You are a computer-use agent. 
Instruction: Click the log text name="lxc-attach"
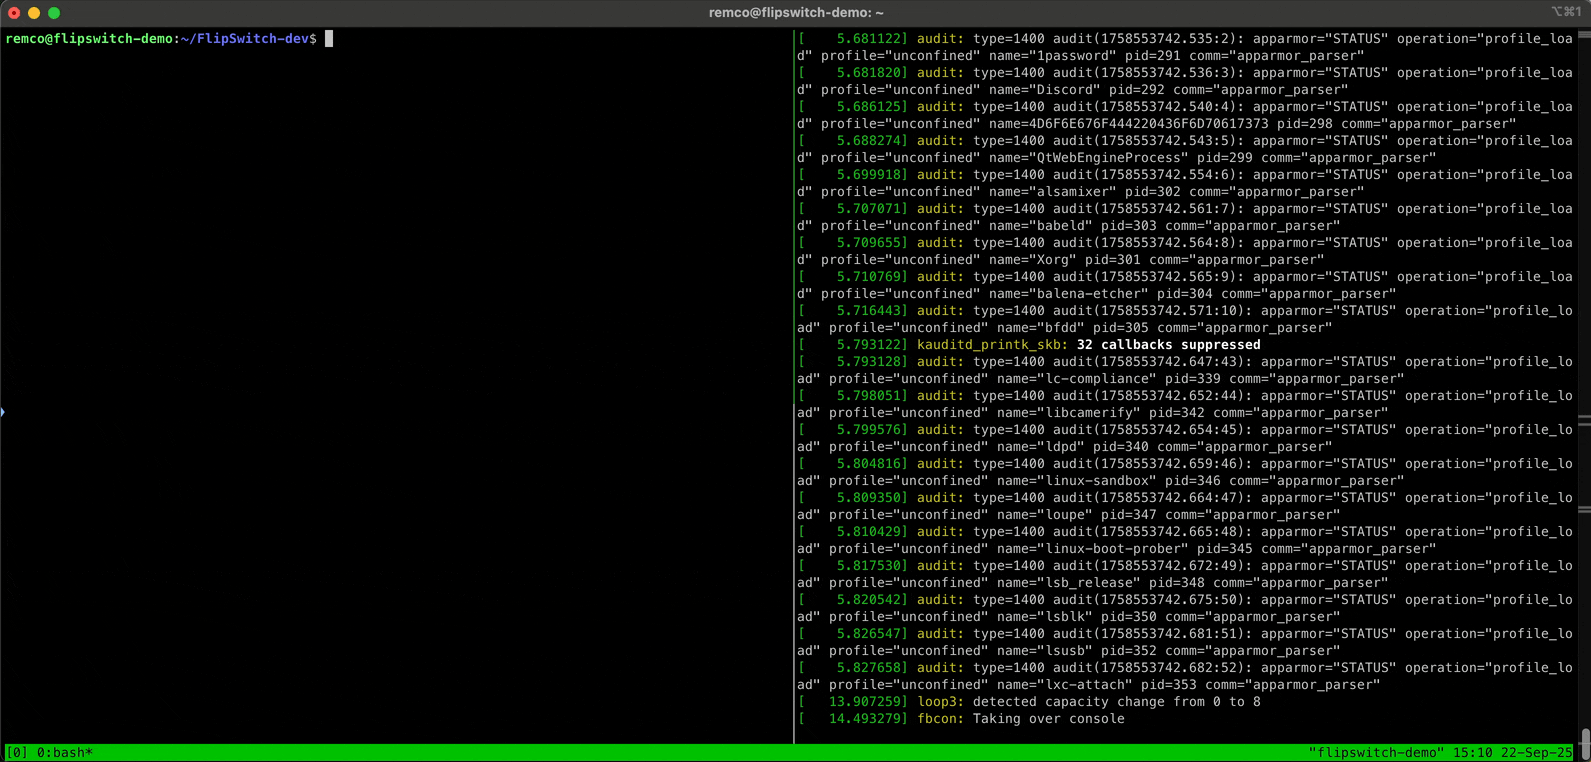point(1065,685)
